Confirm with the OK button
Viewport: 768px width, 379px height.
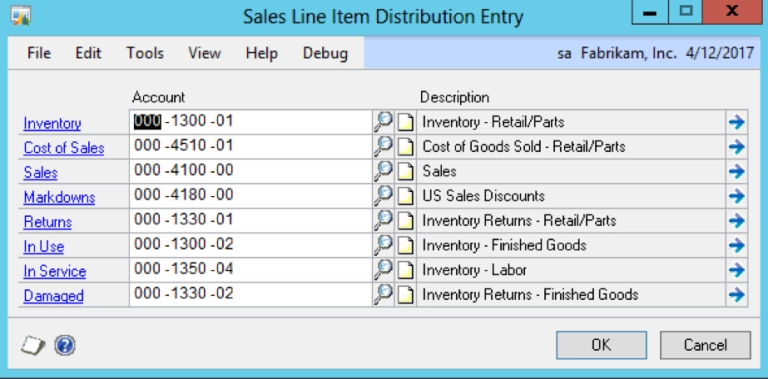pyautogui.click(x=601, y=345)
